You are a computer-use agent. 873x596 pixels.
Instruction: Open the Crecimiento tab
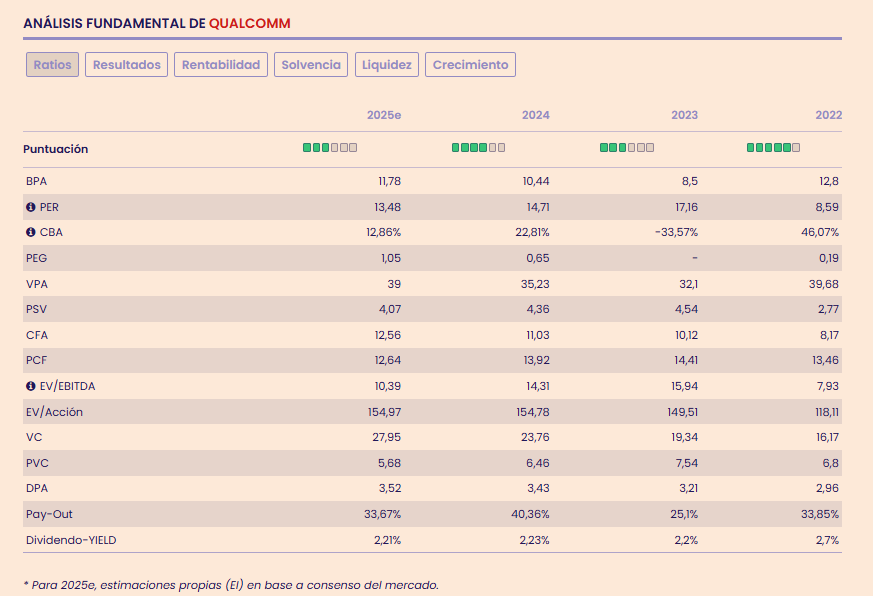coord(470,65)
